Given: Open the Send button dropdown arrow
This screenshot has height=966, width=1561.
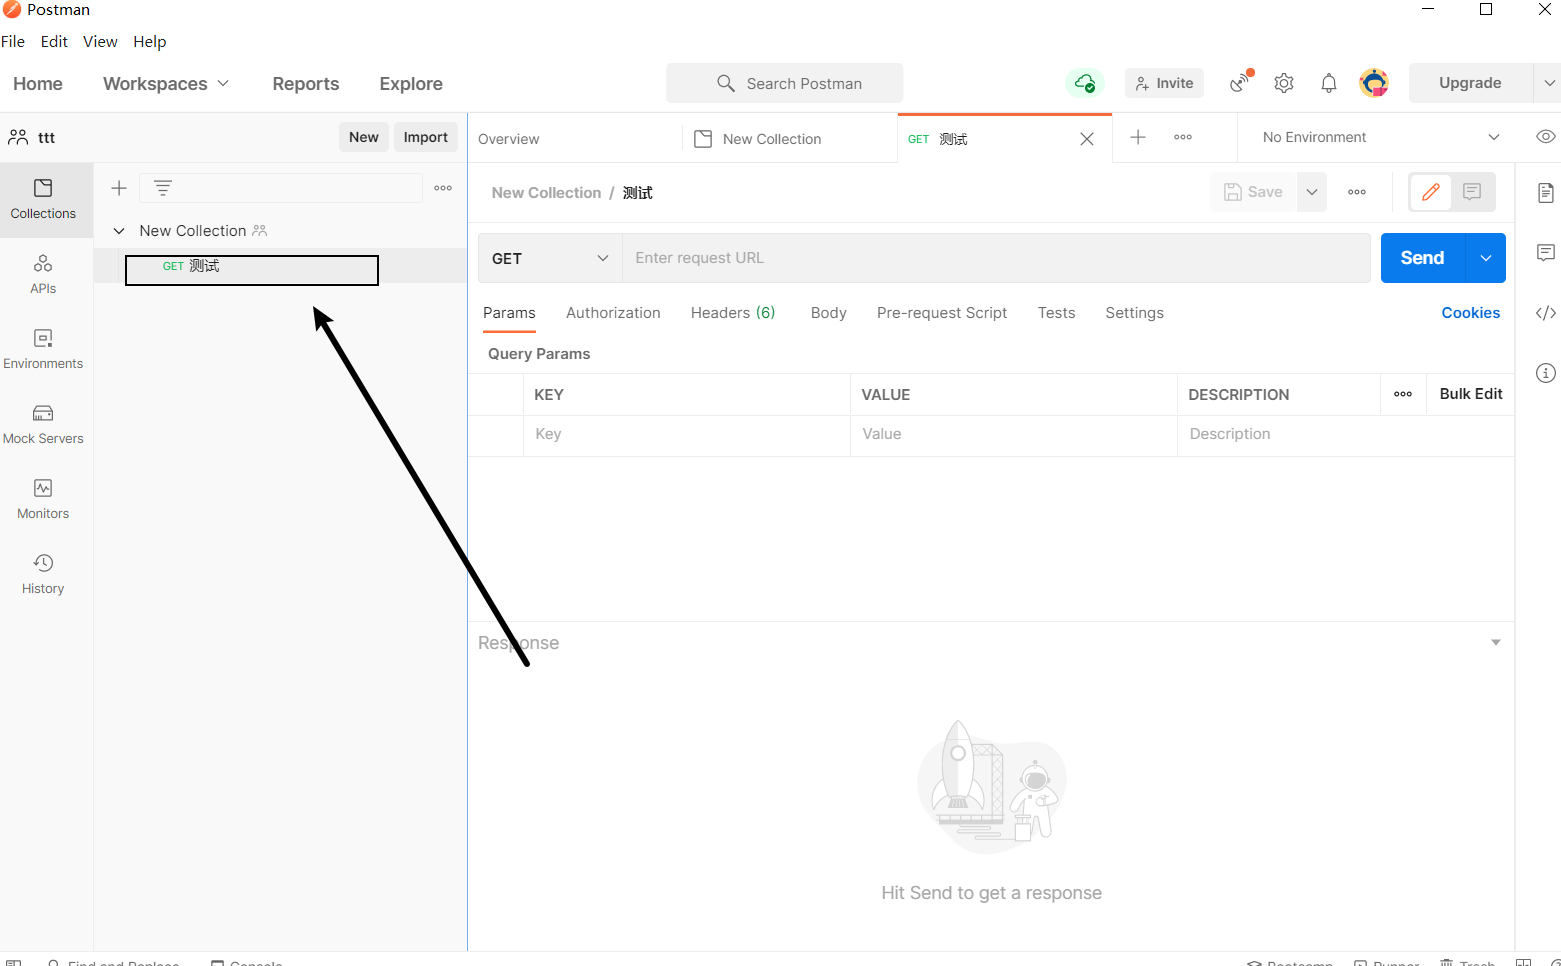Looking at the screenshot, I should 1486,258.
